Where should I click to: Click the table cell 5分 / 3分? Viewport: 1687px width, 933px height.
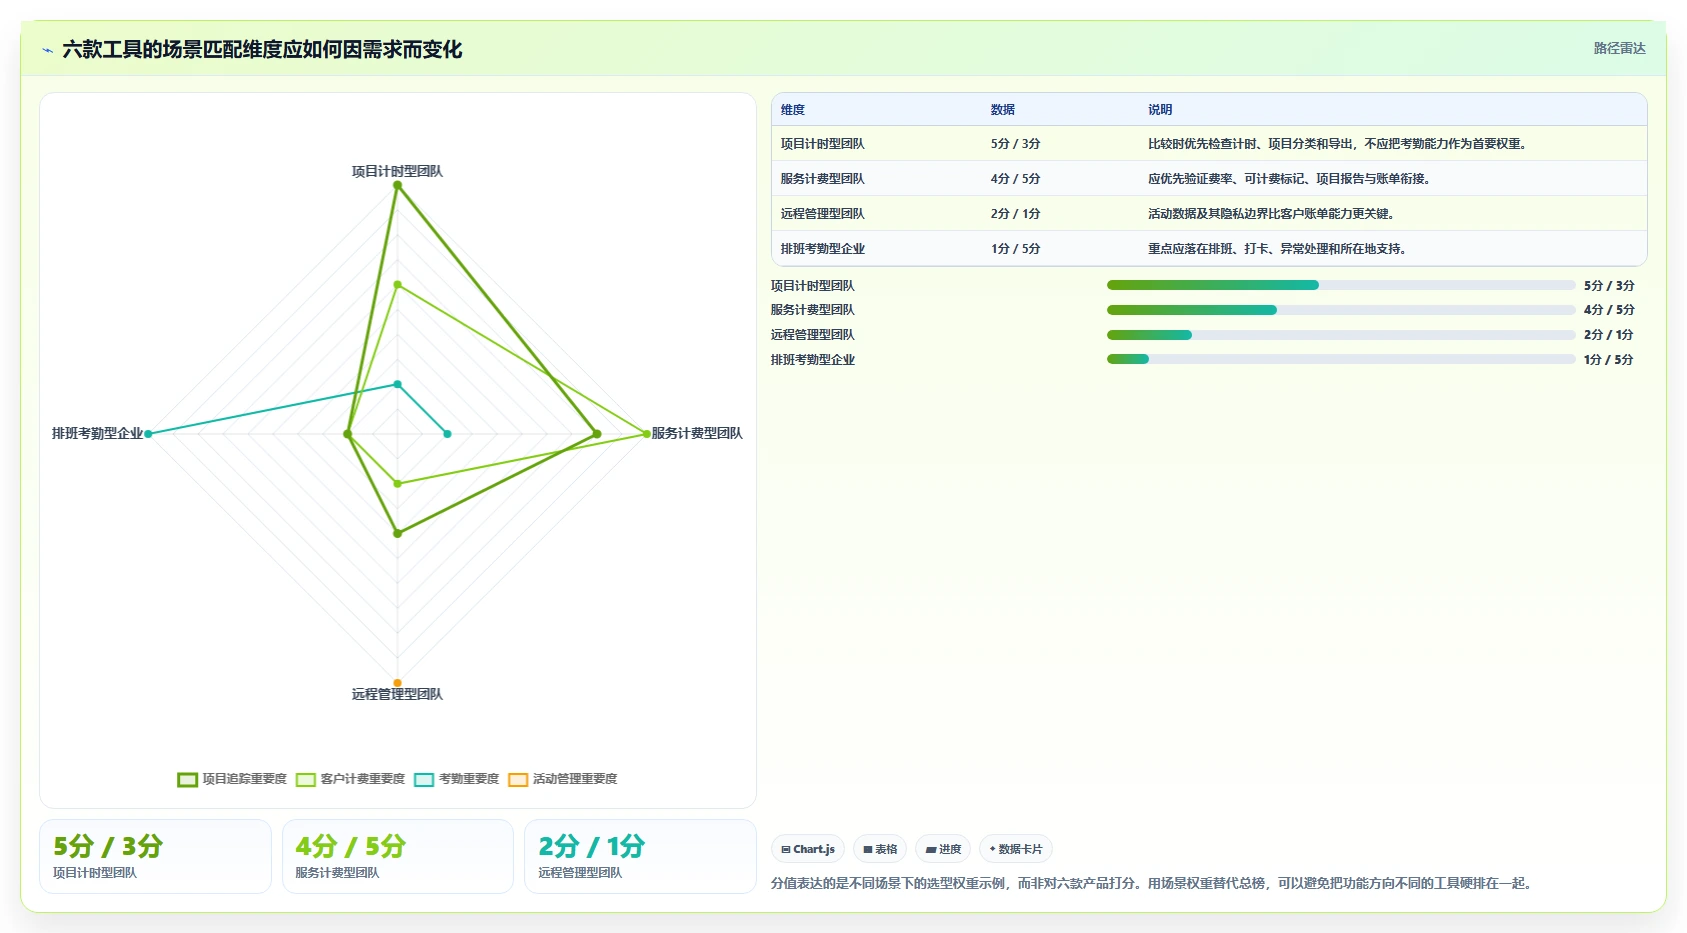point(1015,144)
